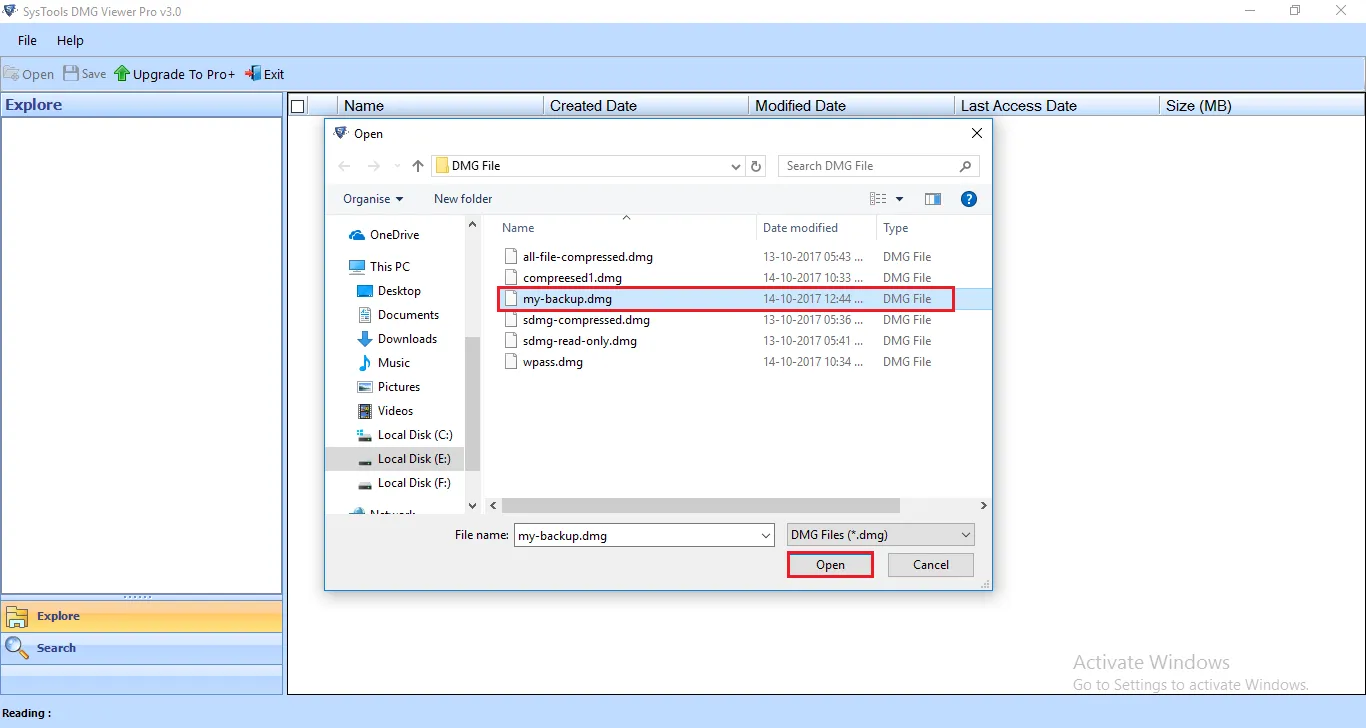Image resolution: width=1366 pixels, height=728 pixels.
Task: Sort dialog files by Type header
Action: (896, 228)
